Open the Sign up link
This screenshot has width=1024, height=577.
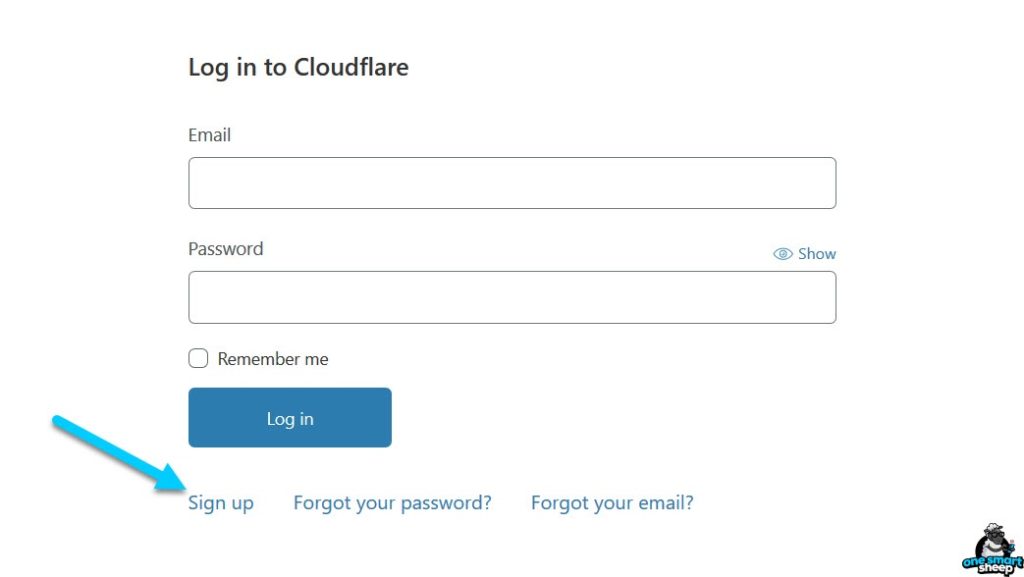pyautogui.click(x=221, y=503)
